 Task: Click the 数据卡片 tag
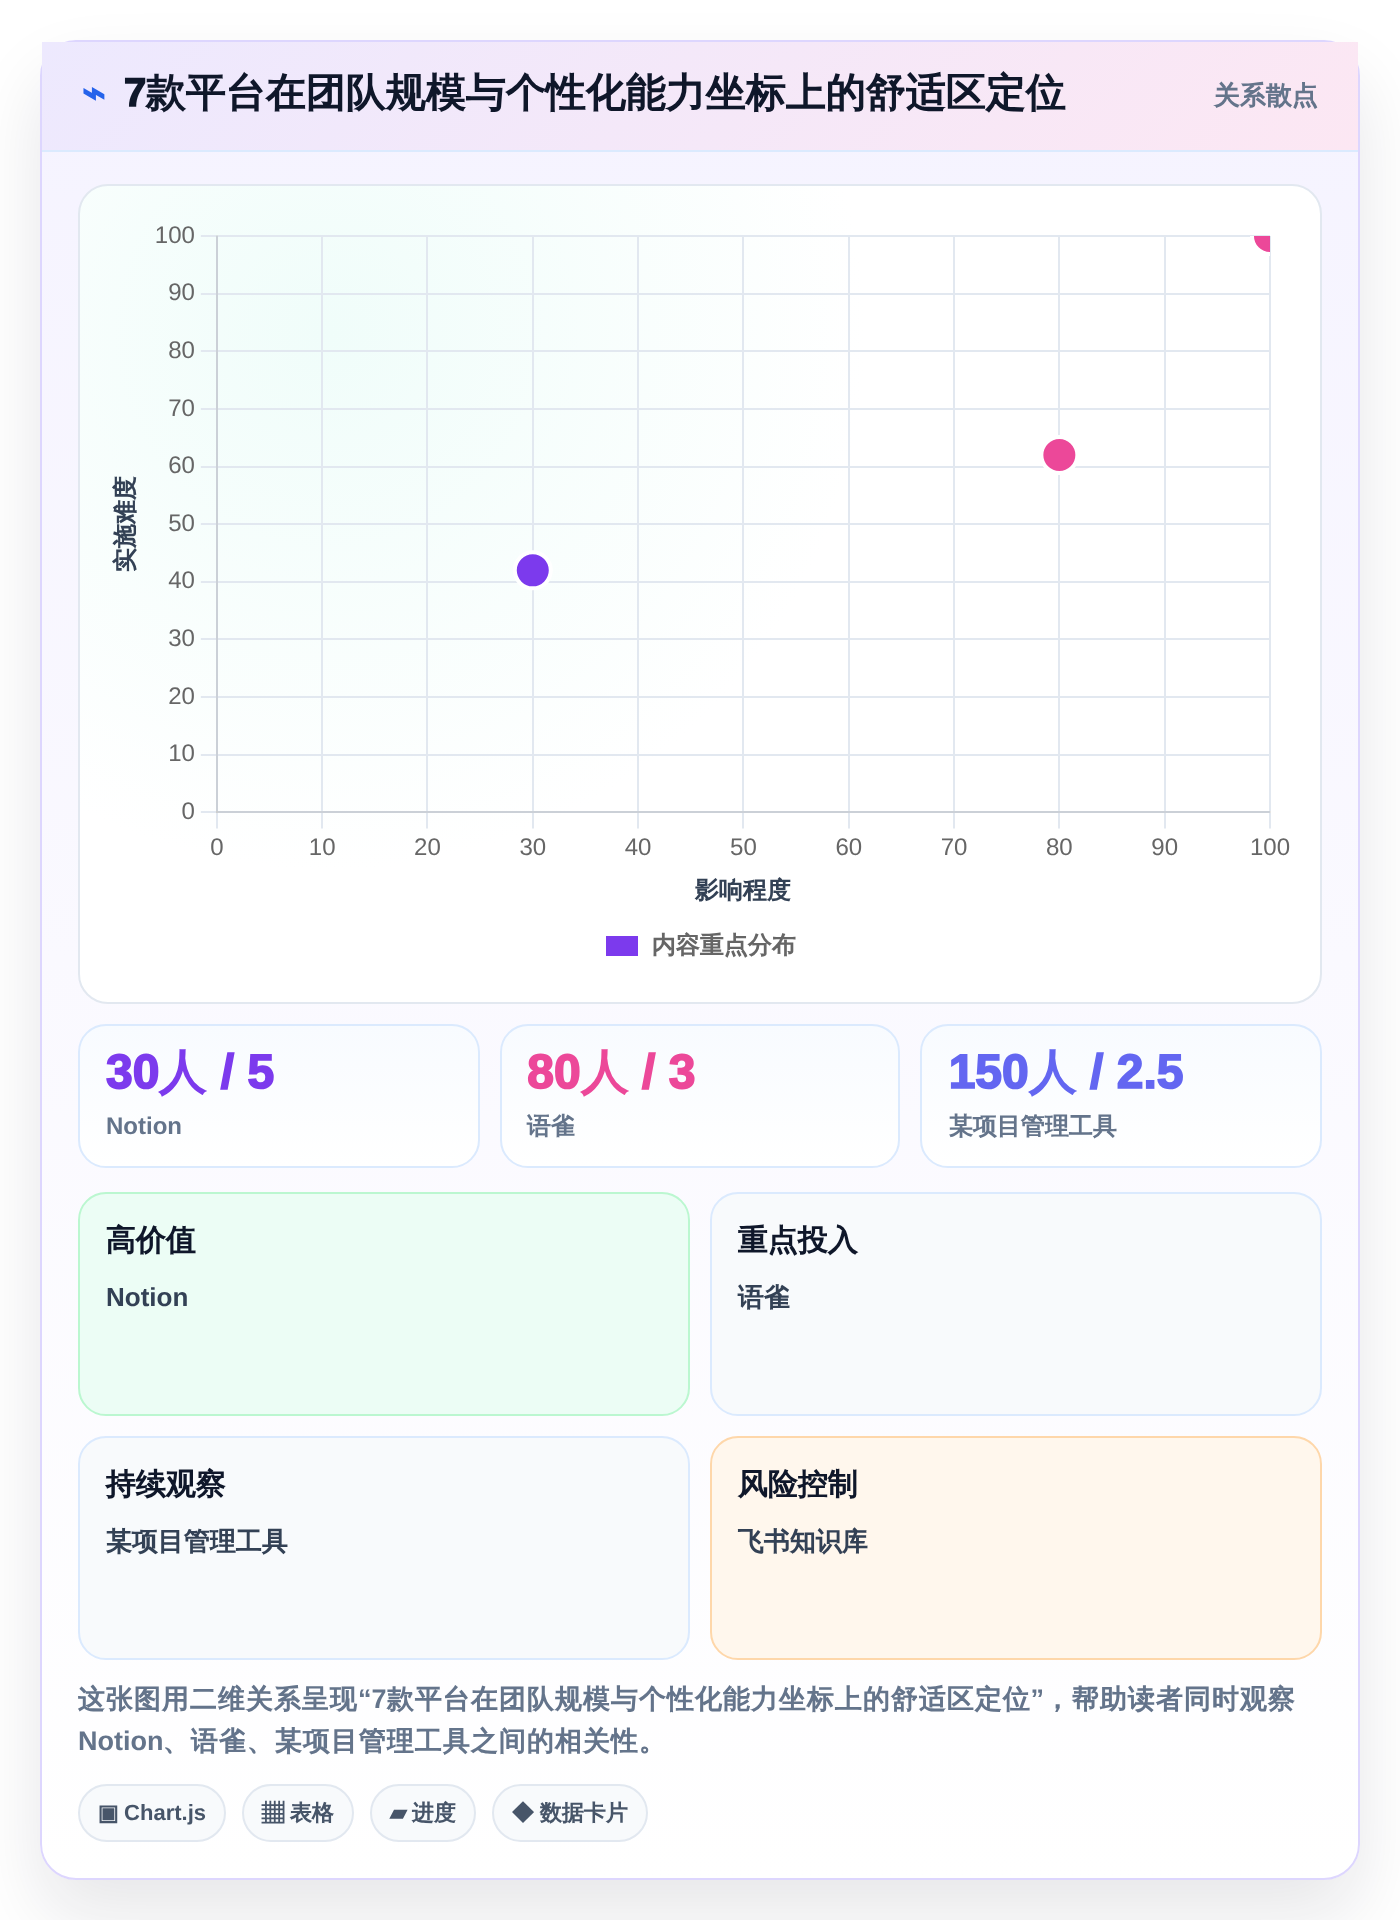pyautogui.click(x=570, y=1813)
